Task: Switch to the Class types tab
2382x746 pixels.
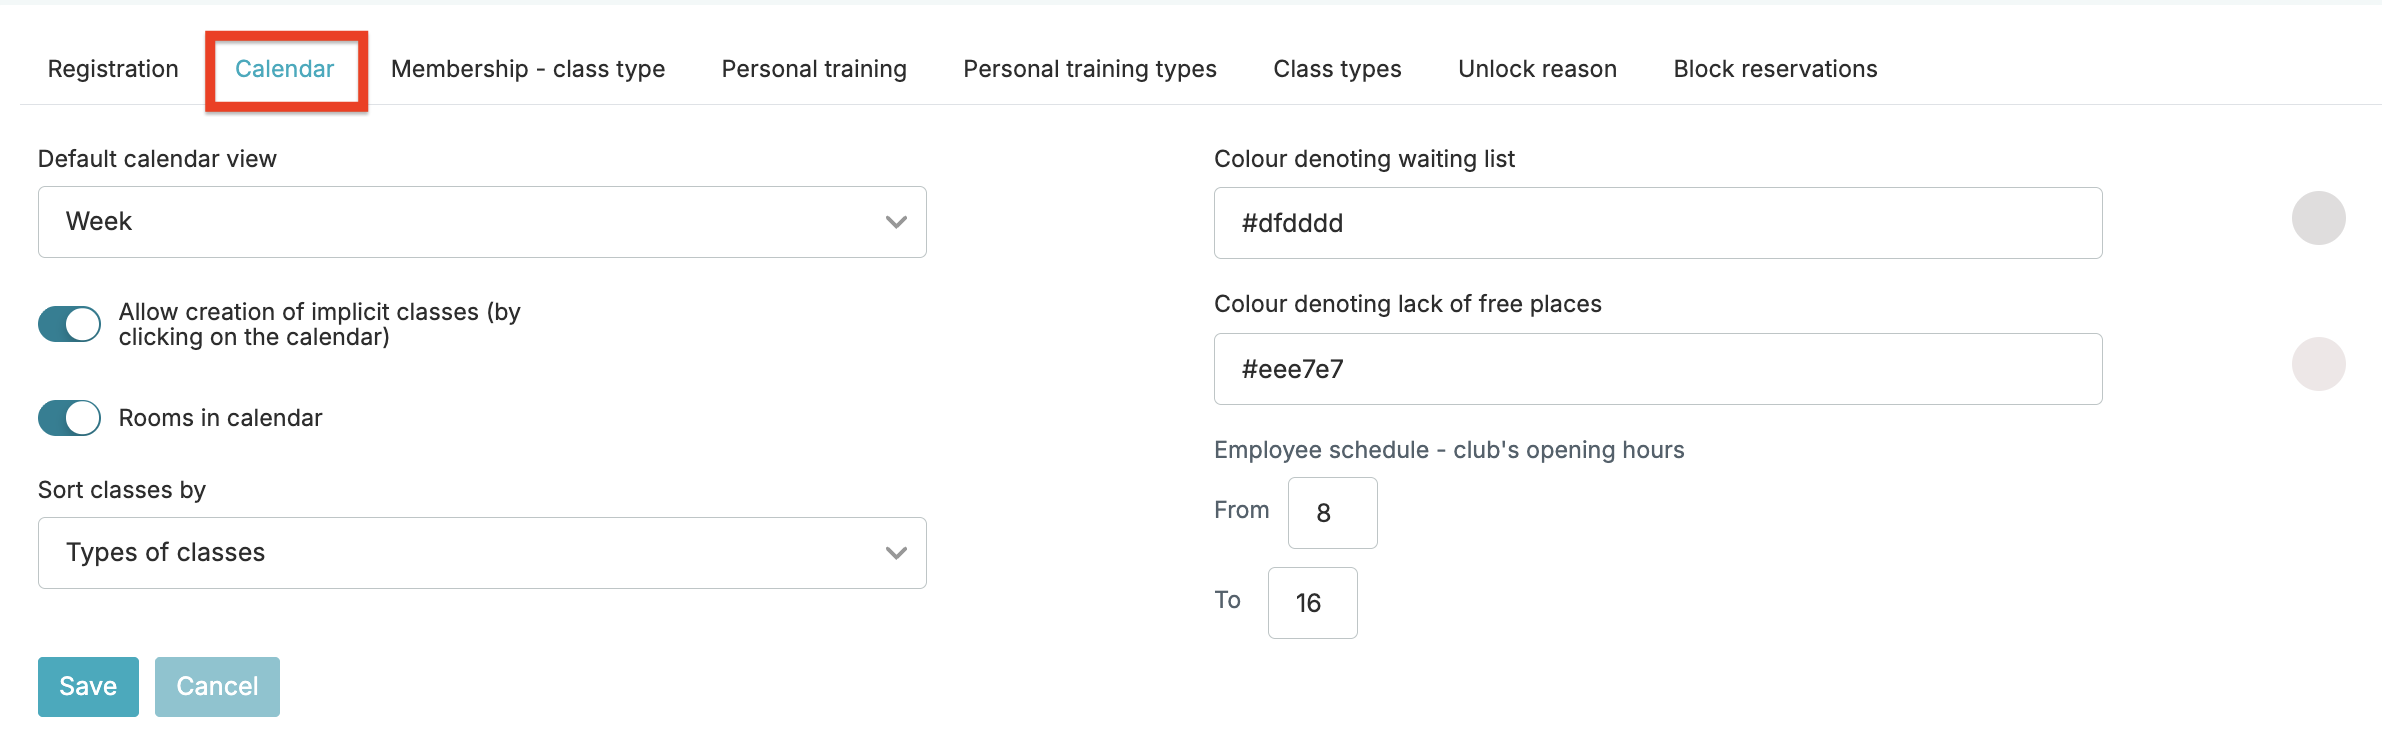Action: pyautogui.click(x=1337, y=69)
